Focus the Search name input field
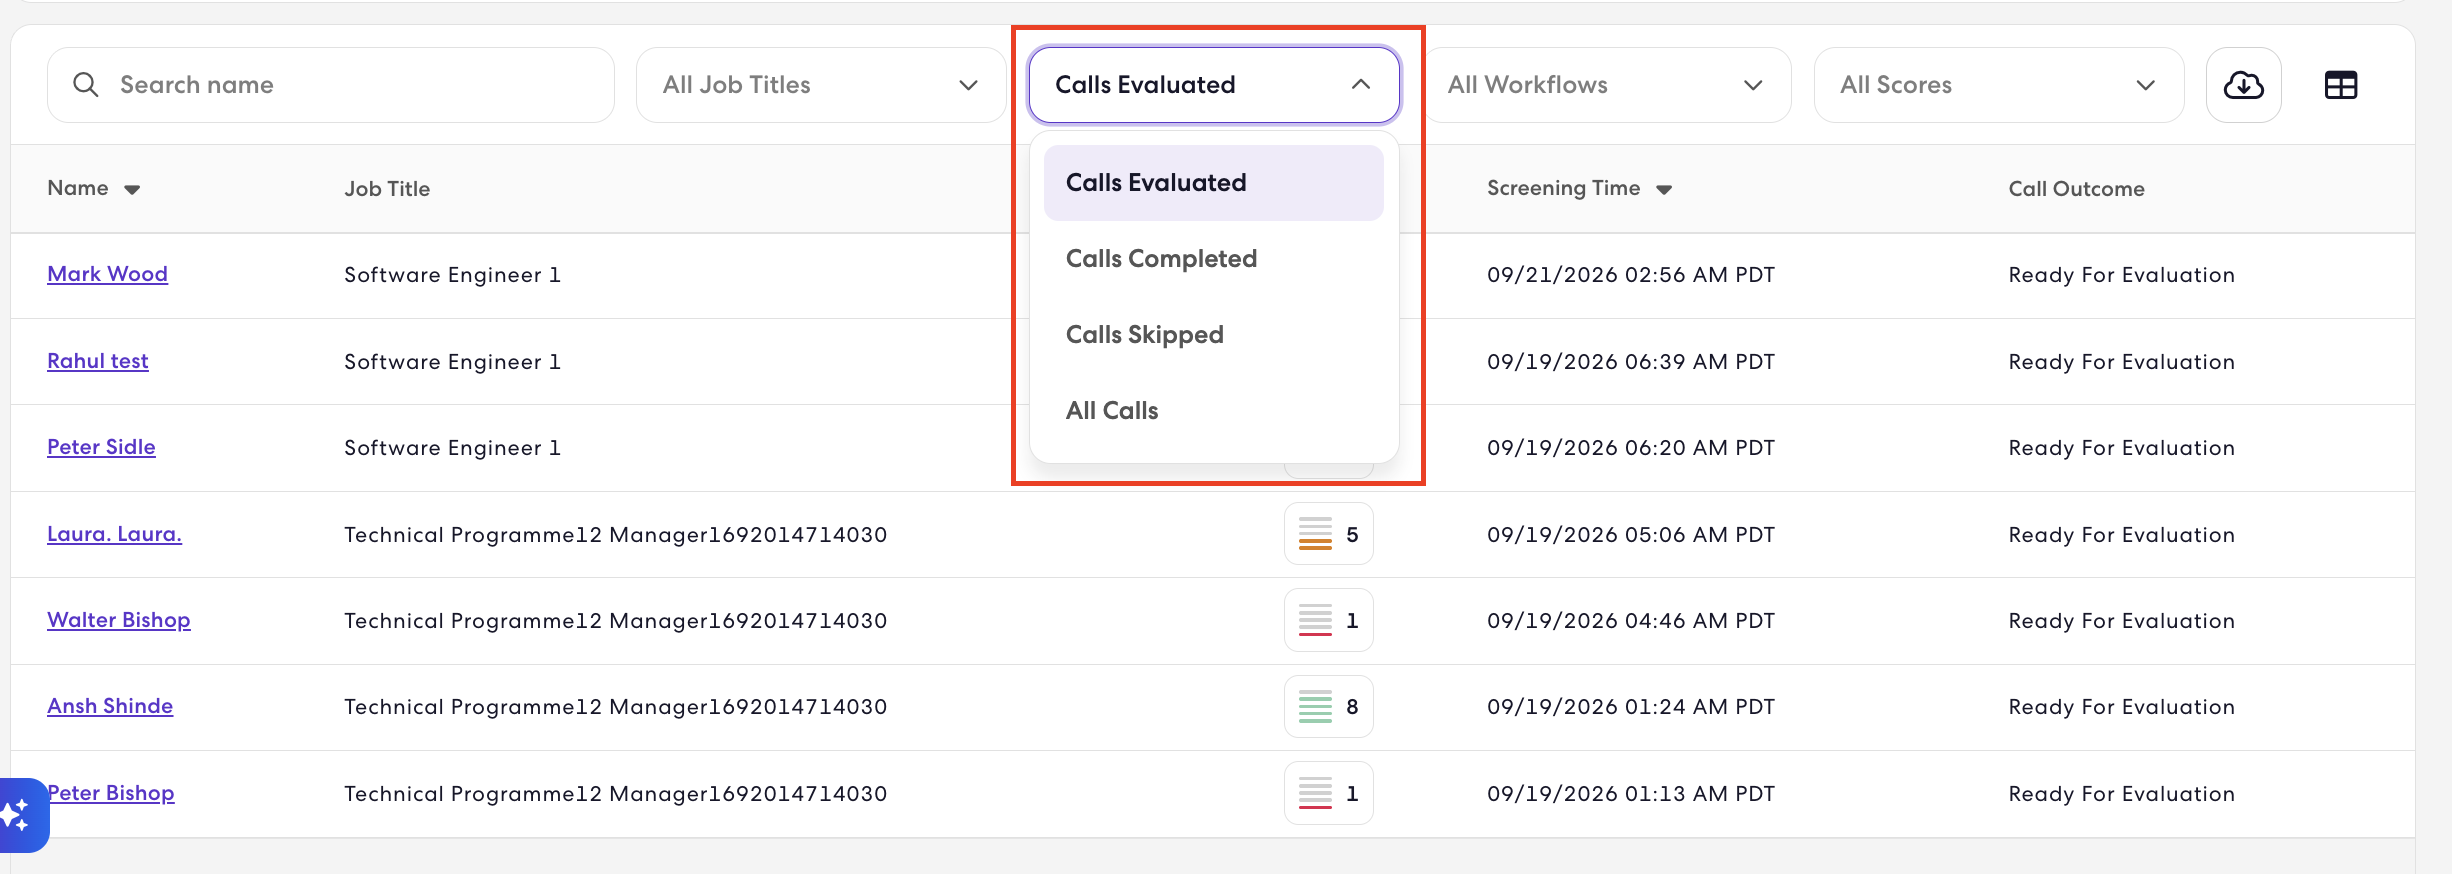The image size is (2452, 874). [x=331, y=85]
